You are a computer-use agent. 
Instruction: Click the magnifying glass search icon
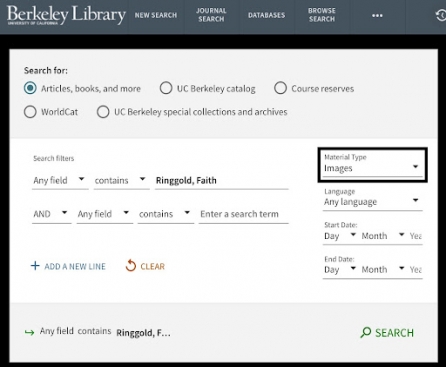(x=366, y=332)
